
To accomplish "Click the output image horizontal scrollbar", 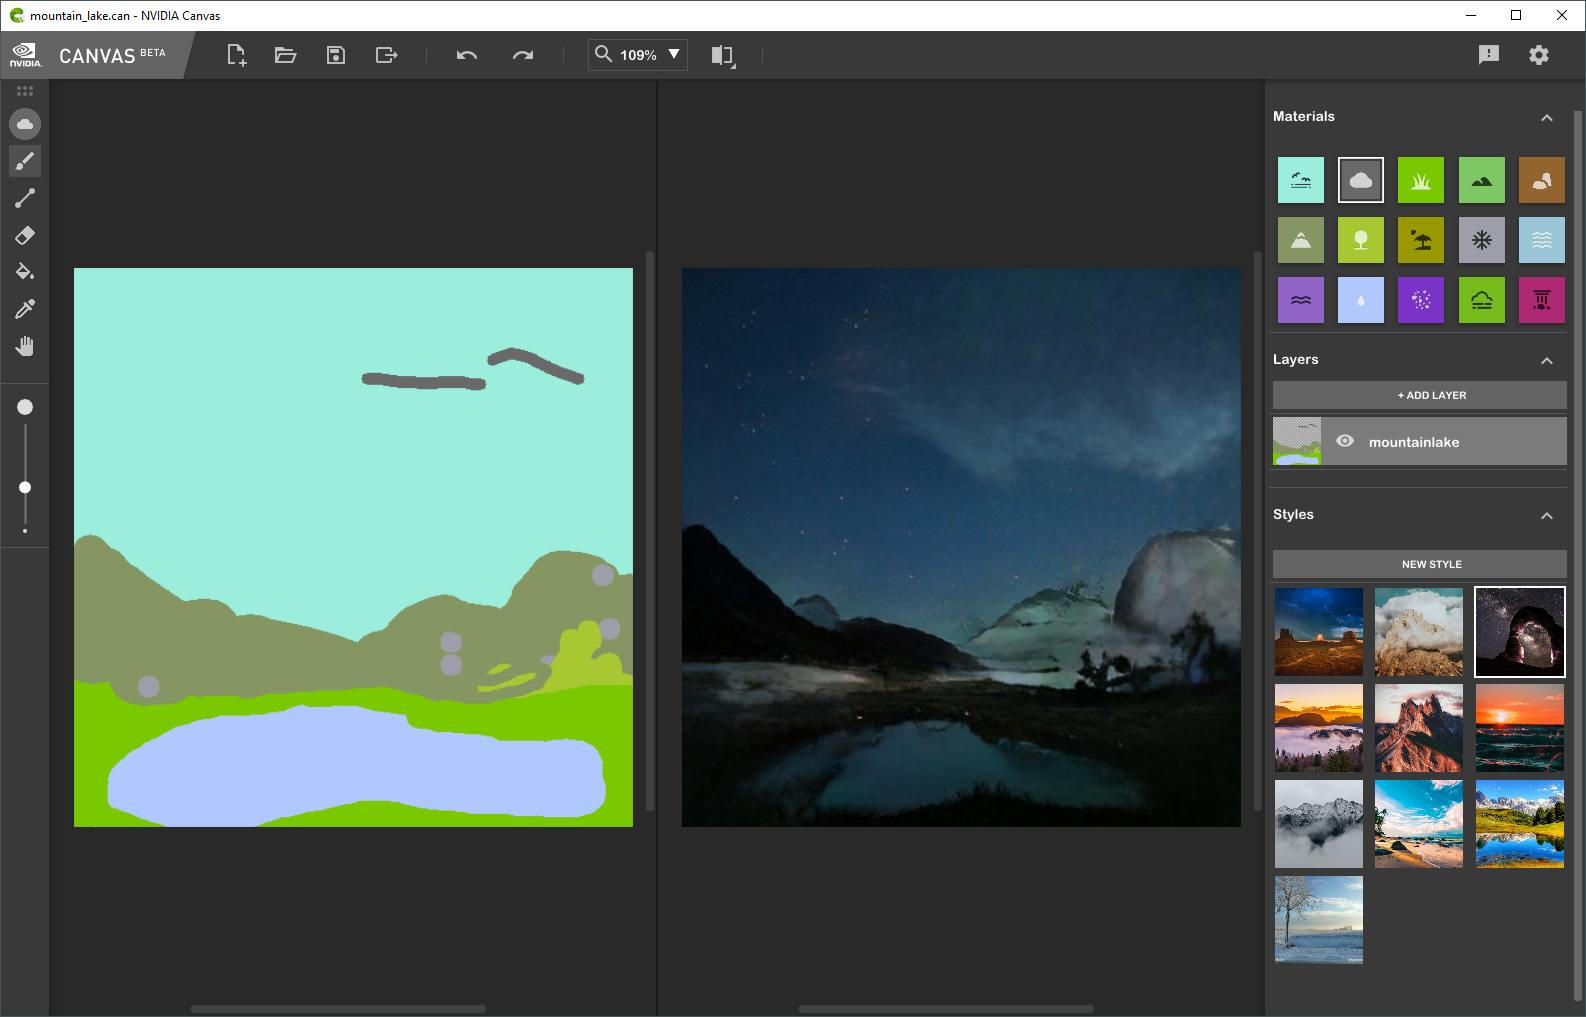I will coord(946,1009).
